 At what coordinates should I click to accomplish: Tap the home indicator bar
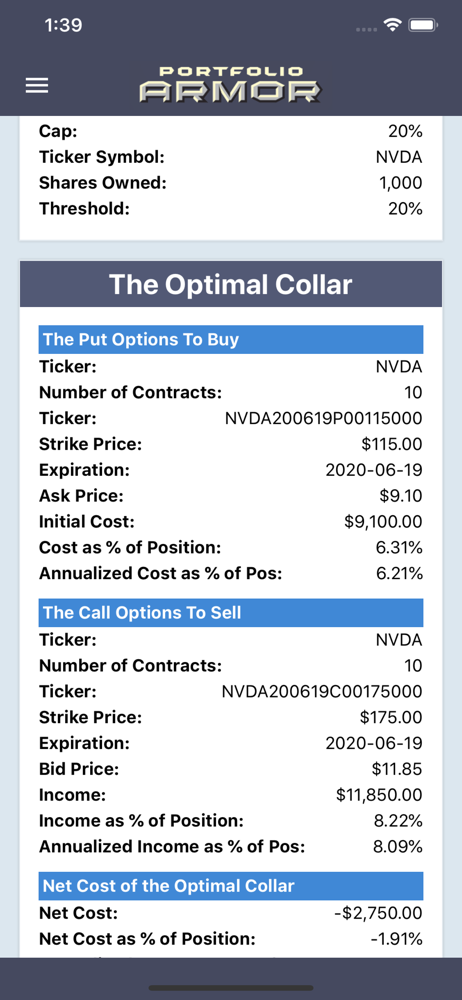click(231, 988)
